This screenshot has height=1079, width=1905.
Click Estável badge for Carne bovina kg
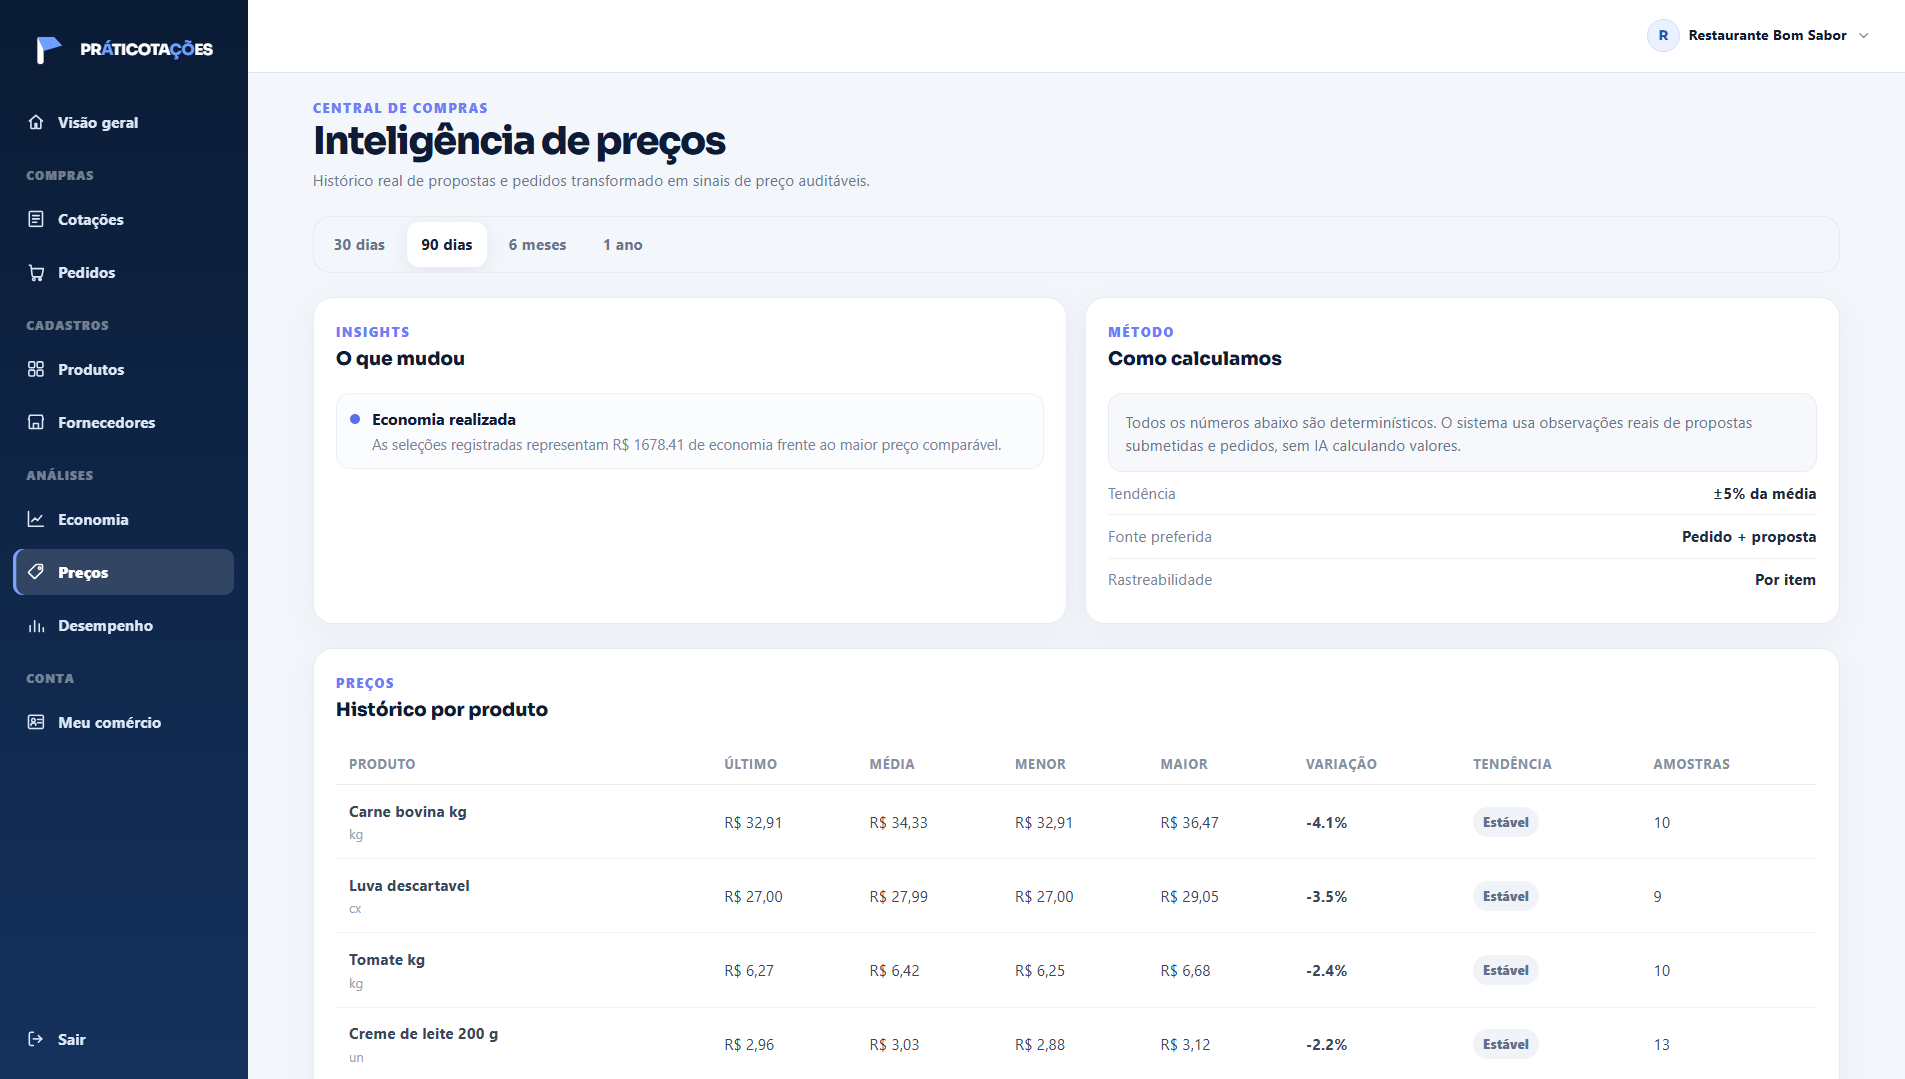coord(1506,822)
